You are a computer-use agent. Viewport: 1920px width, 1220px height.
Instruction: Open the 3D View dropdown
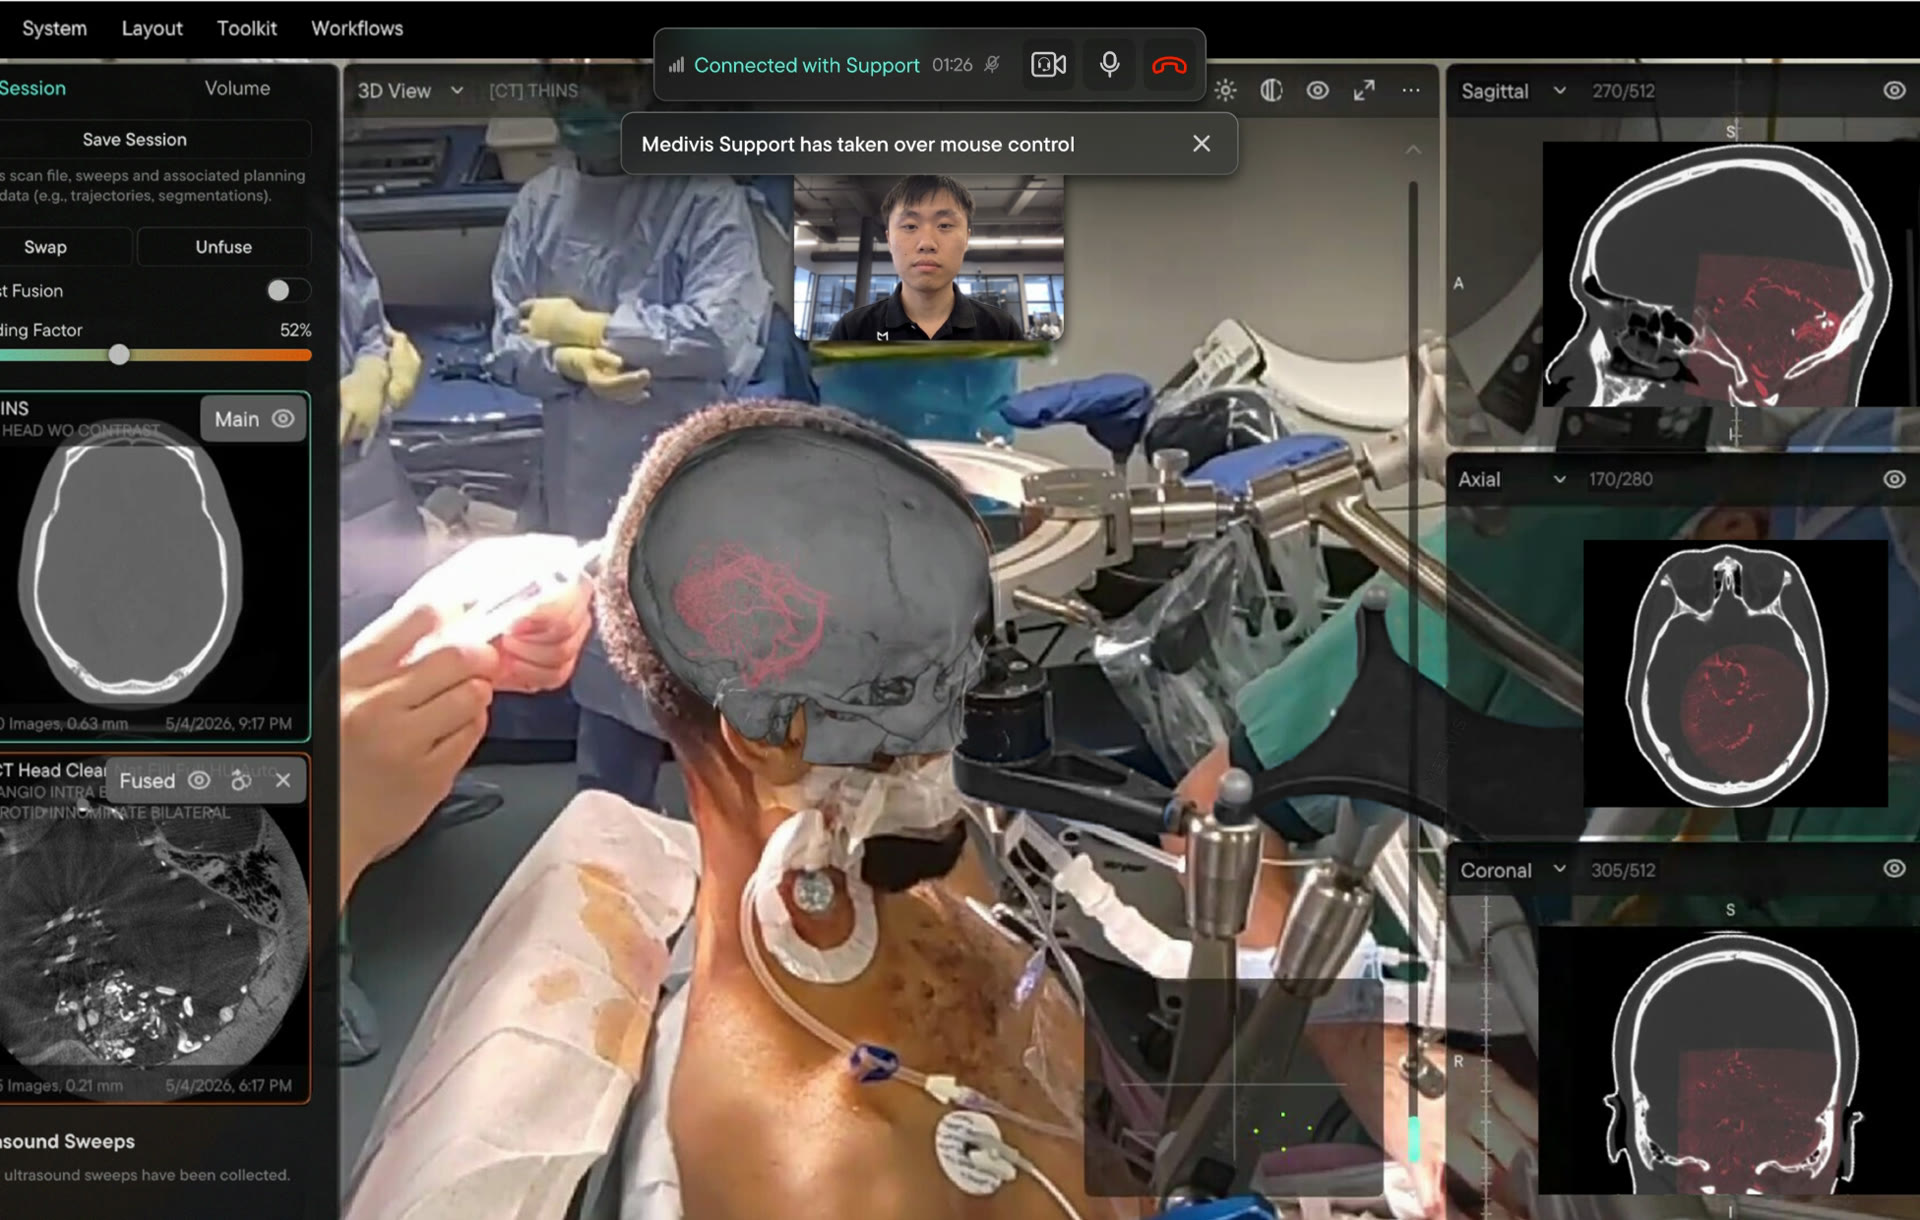click(x=411, y=90)
